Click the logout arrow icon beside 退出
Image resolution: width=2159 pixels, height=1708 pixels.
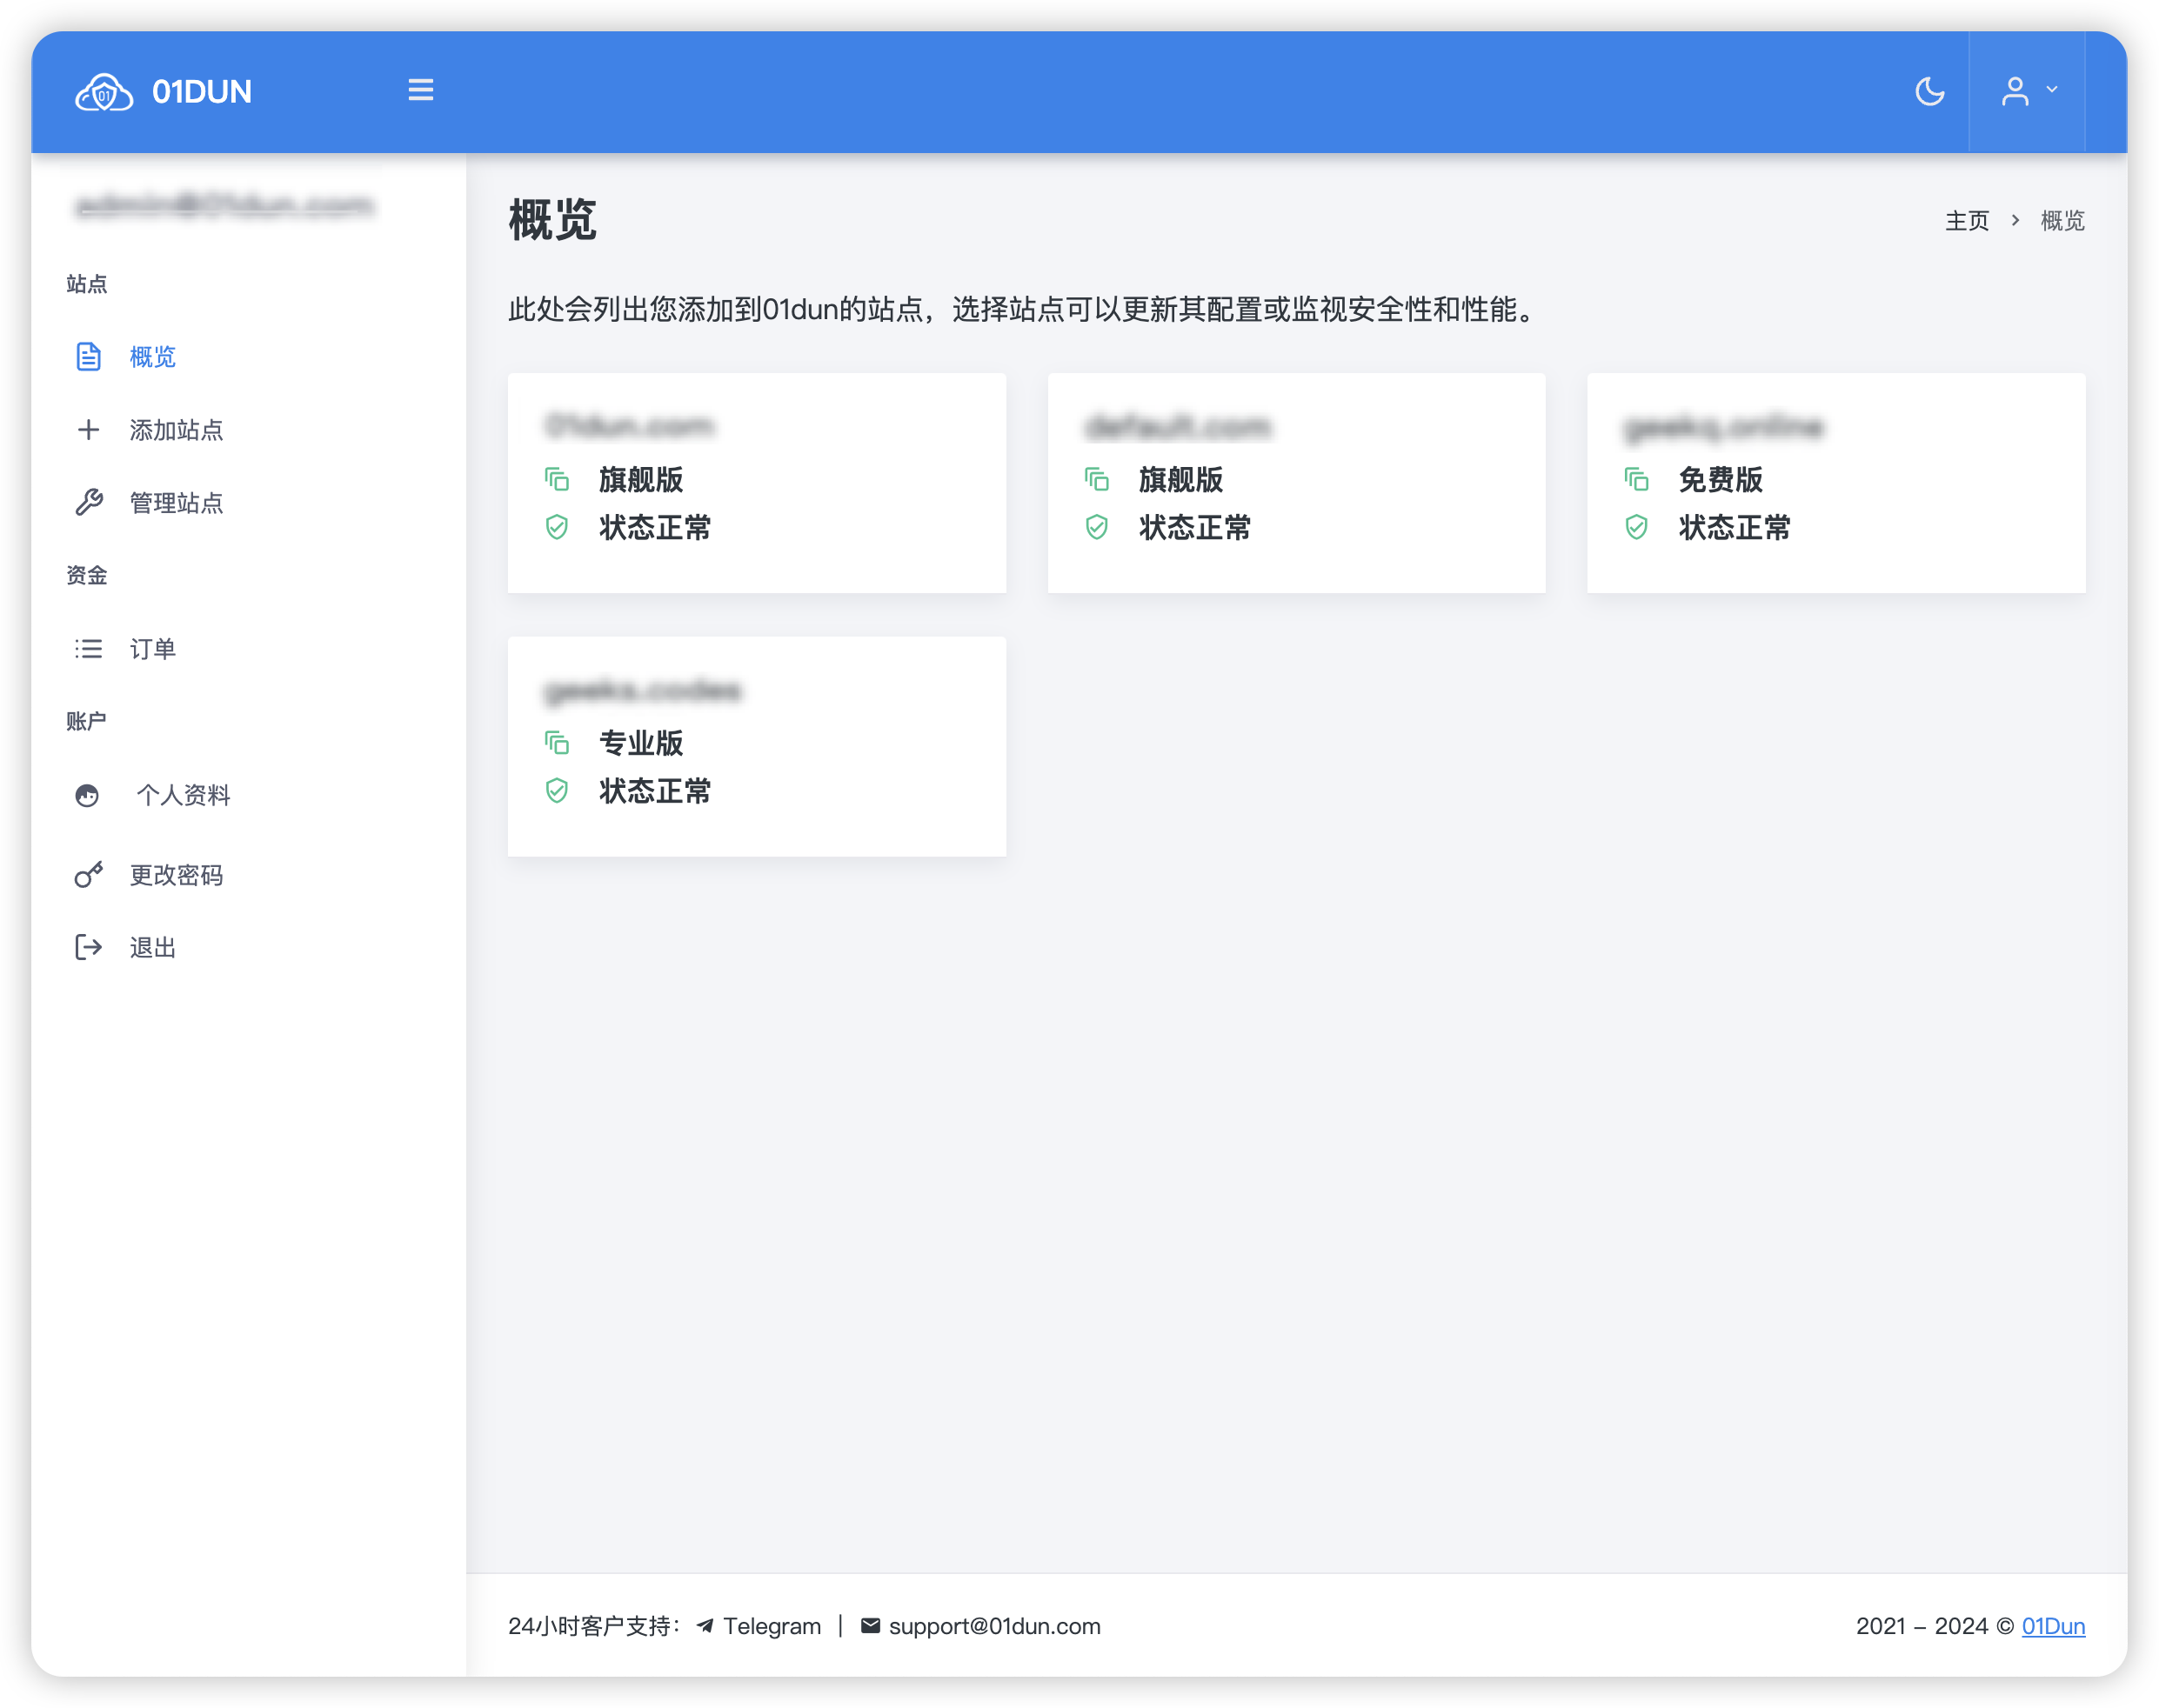89,947
